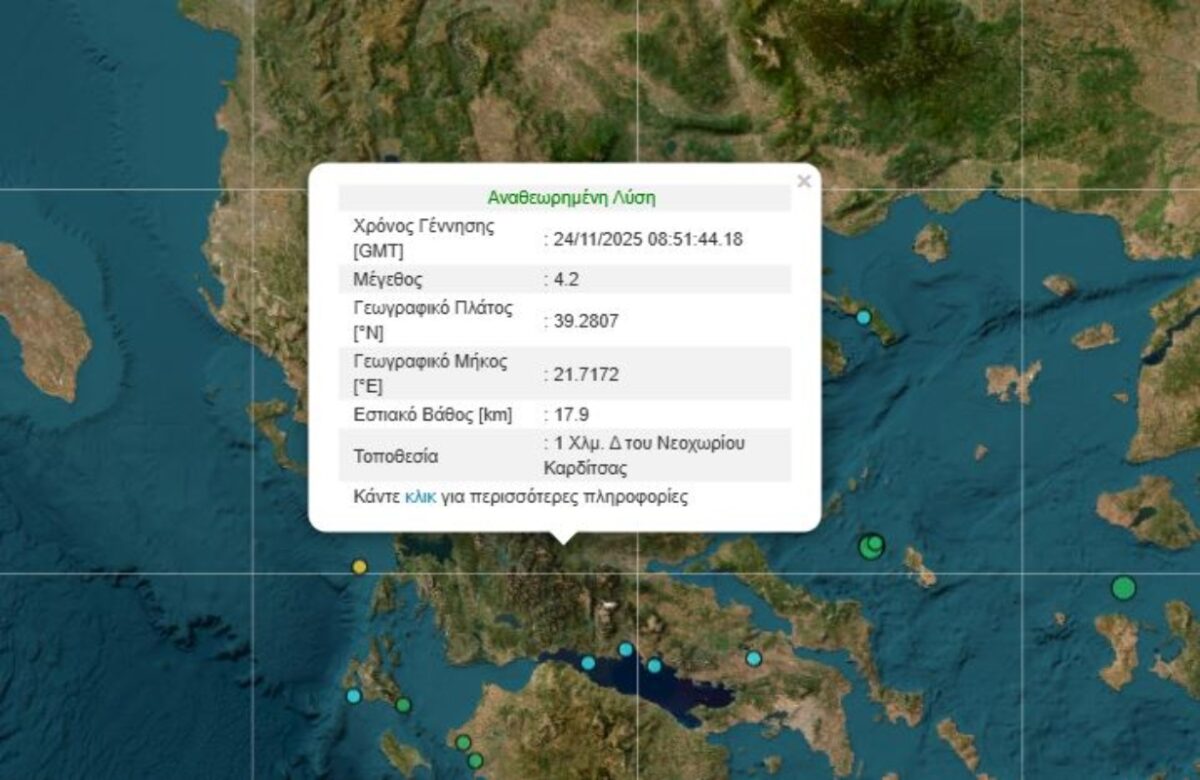The width and height of the screenshot is (1200, 780).
Task: Click the cyan marker on the bottom-left coastline
Action: [352, 695]
